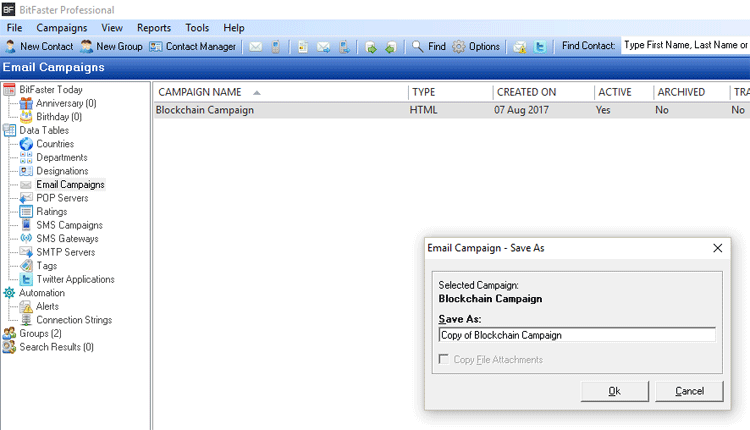
Task: Click the Save As name text field
Action: 576,335
